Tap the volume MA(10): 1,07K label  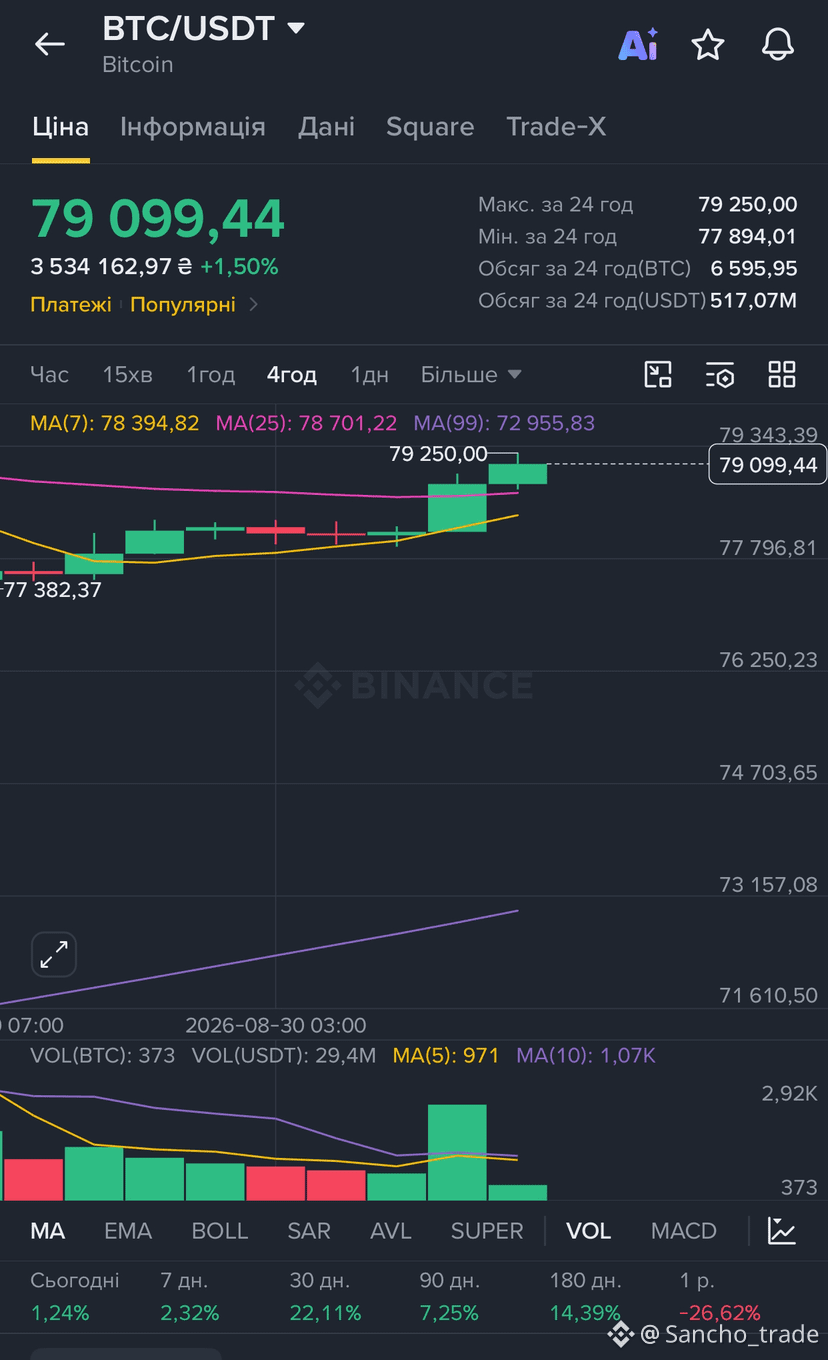586,1055
